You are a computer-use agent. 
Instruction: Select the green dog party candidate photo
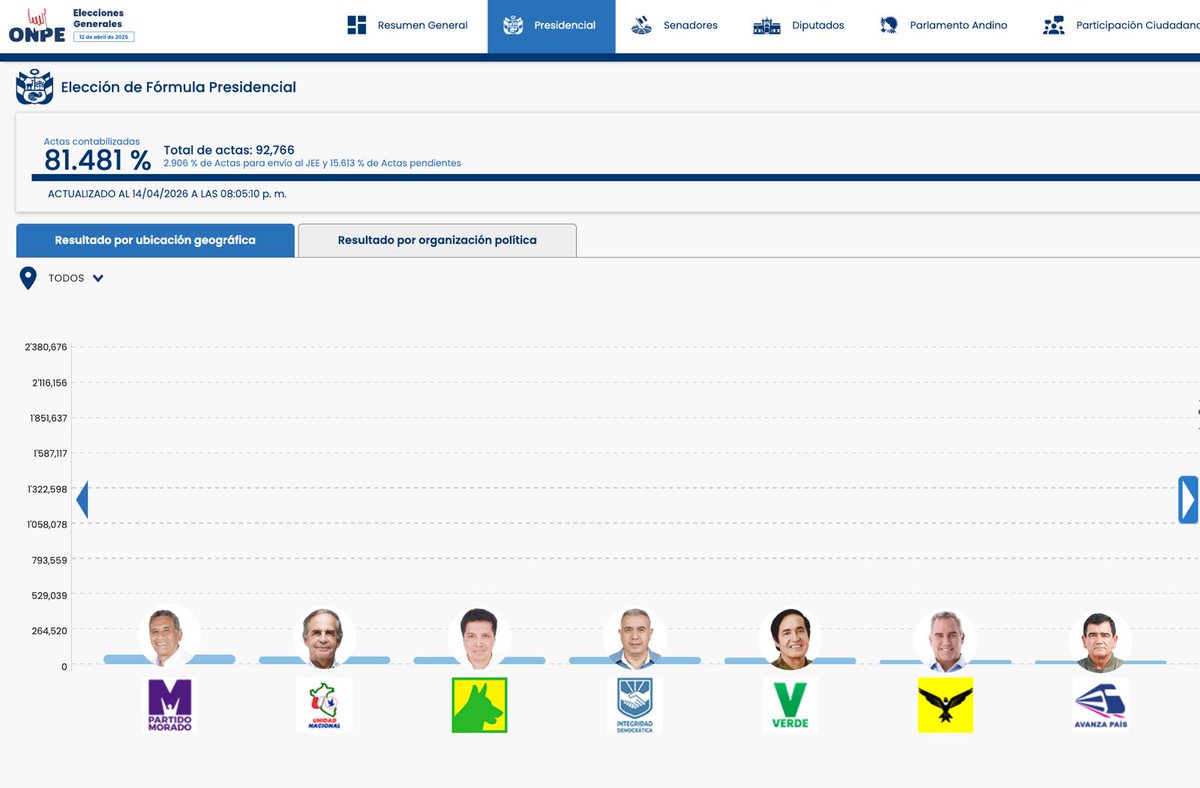point(479,638)
